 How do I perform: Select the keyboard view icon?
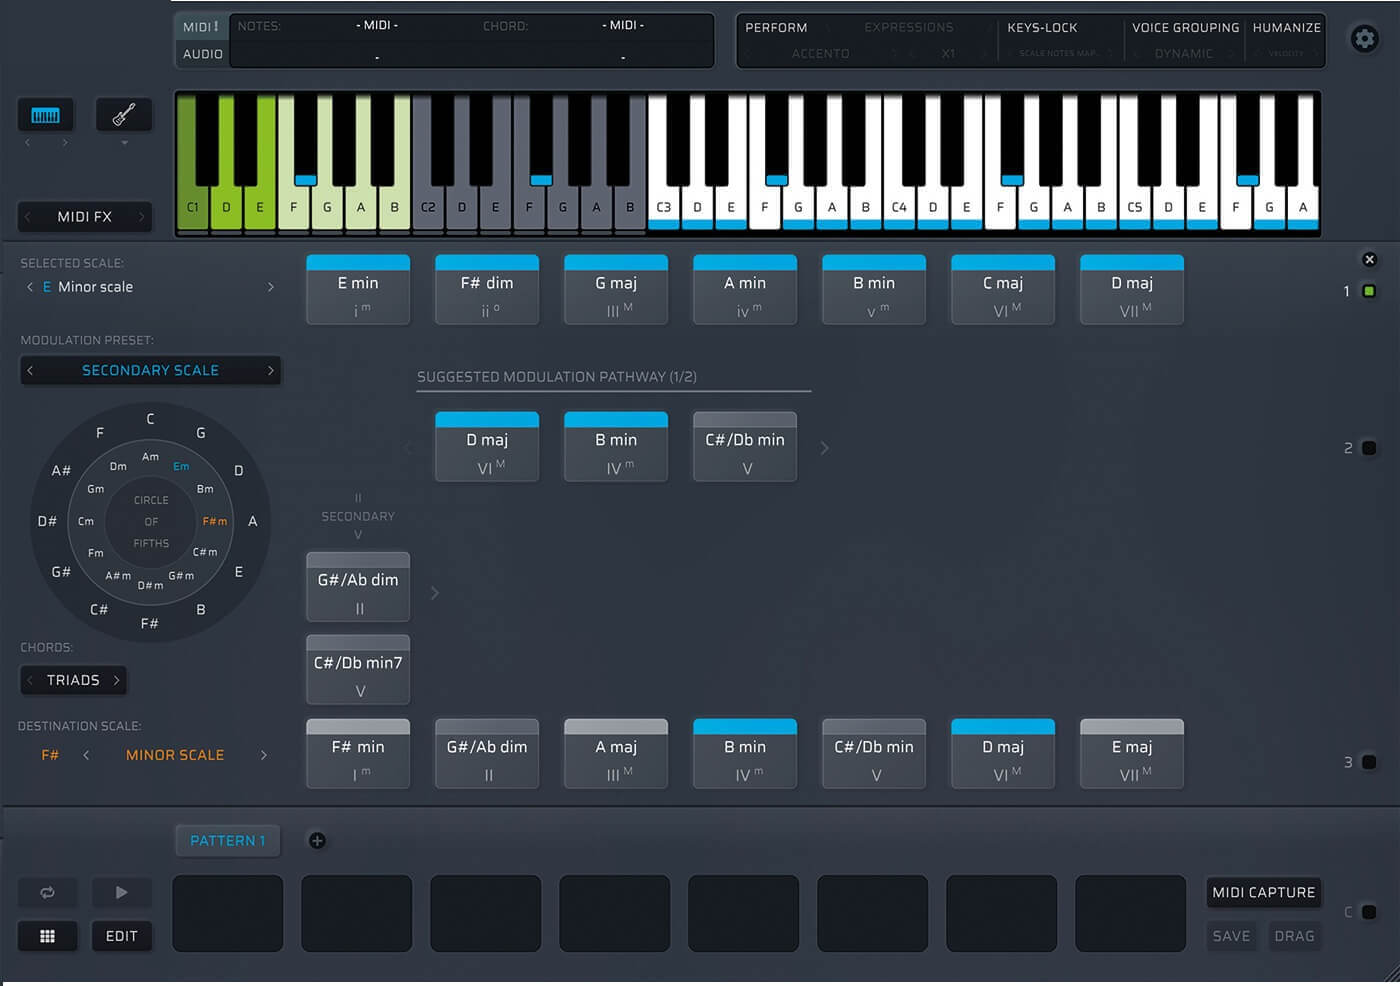pos(45,114)
